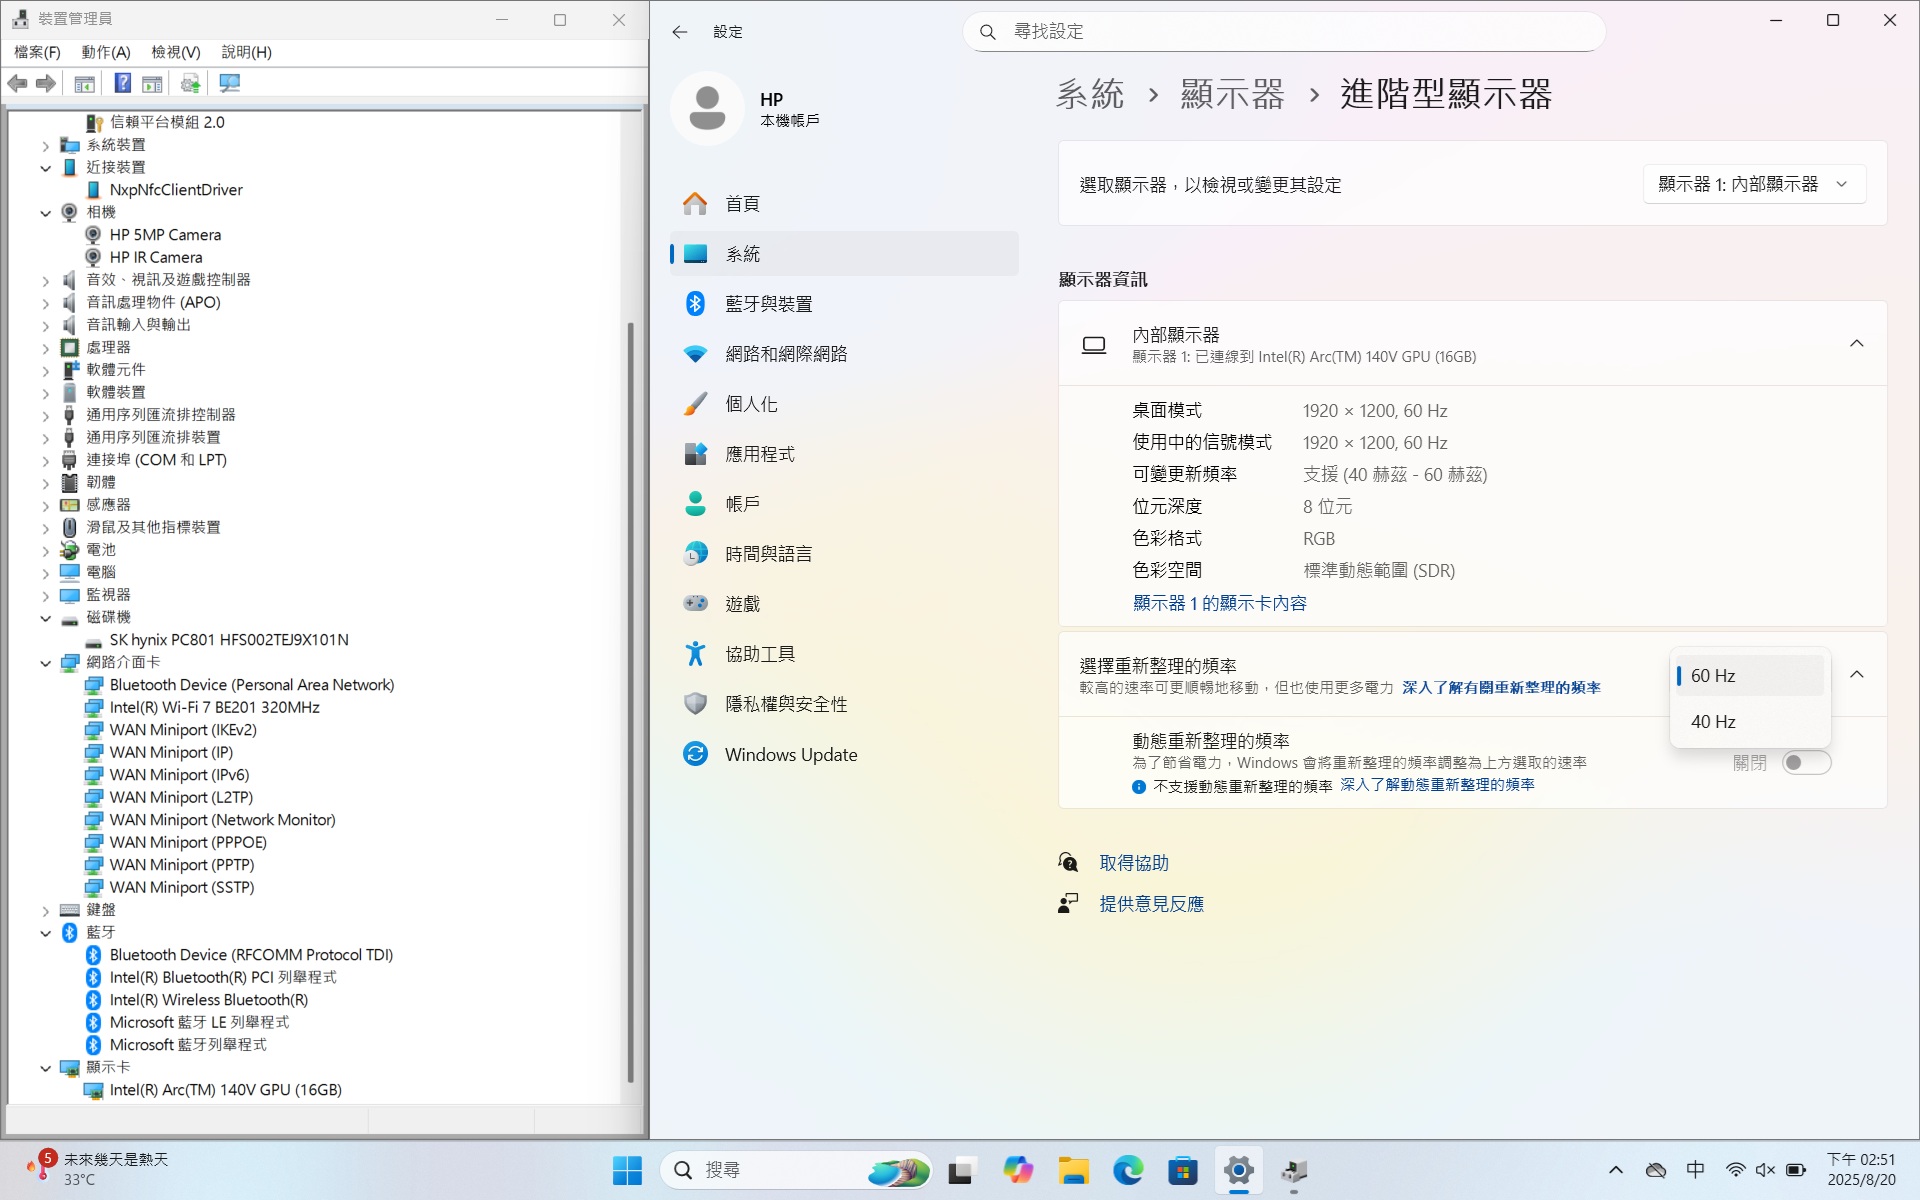The width and height of the screenshot is (1920, 1200).
Task: Click the scan for hardware changes icon
Action: 229,83
